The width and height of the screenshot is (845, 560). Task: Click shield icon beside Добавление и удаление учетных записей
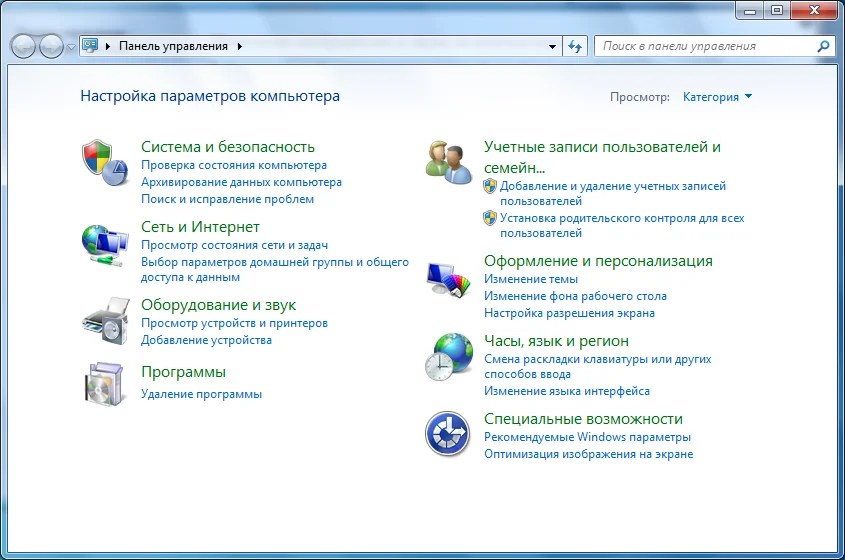[489, 186]
